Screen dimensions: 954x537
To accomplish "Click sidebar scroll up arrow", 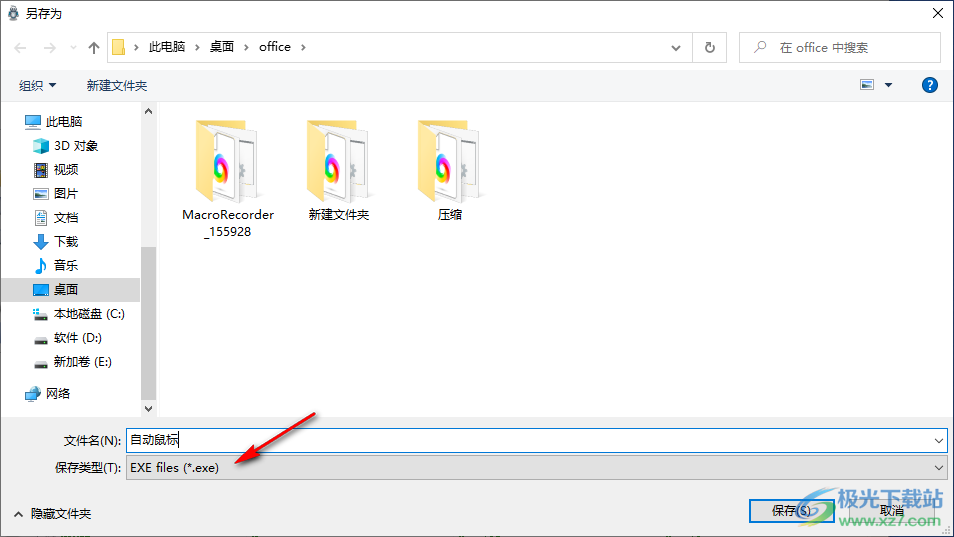I will point(148,111).
